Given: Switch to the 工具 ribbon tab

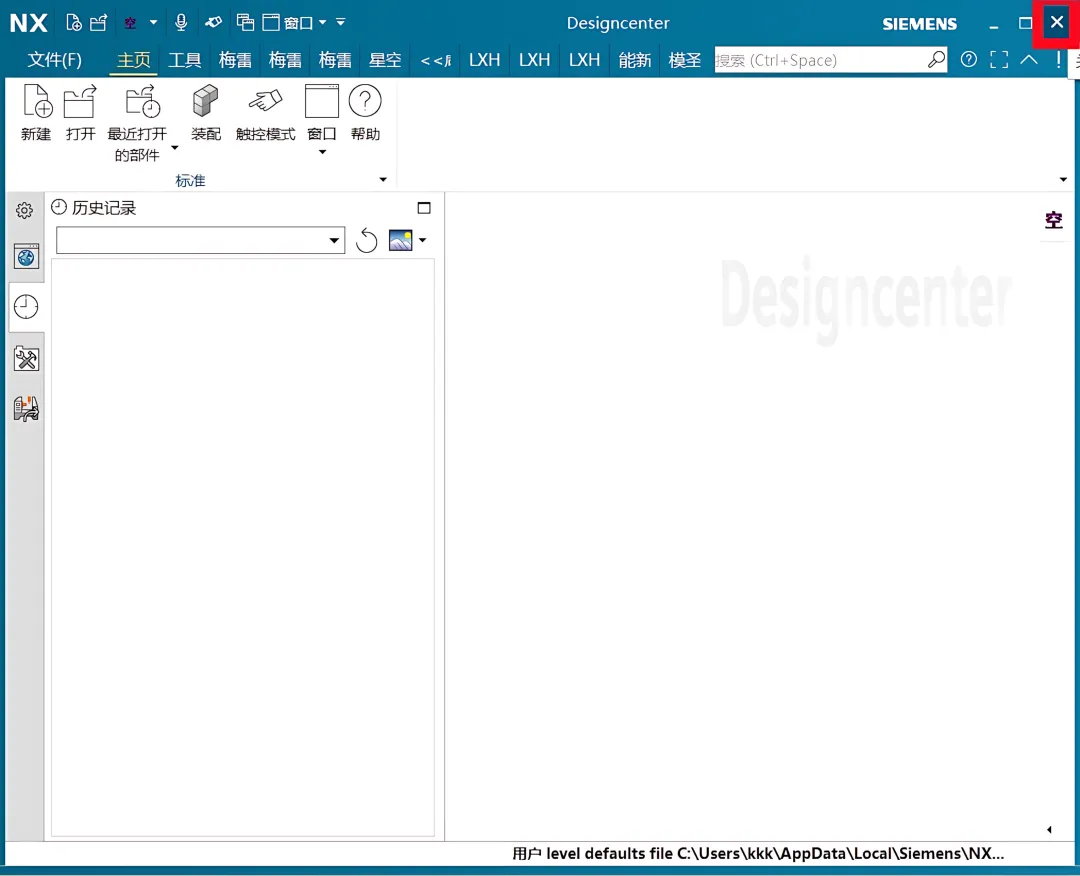Looking at the screenshot, I should pos(185,60).
